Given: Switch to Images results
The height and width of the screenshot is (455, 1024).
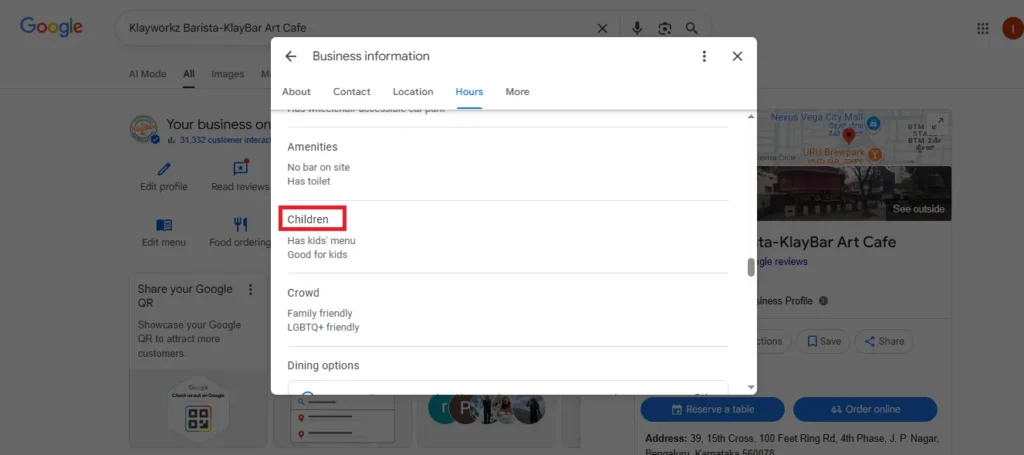Looking at the screenshot, I should point(227,74).
